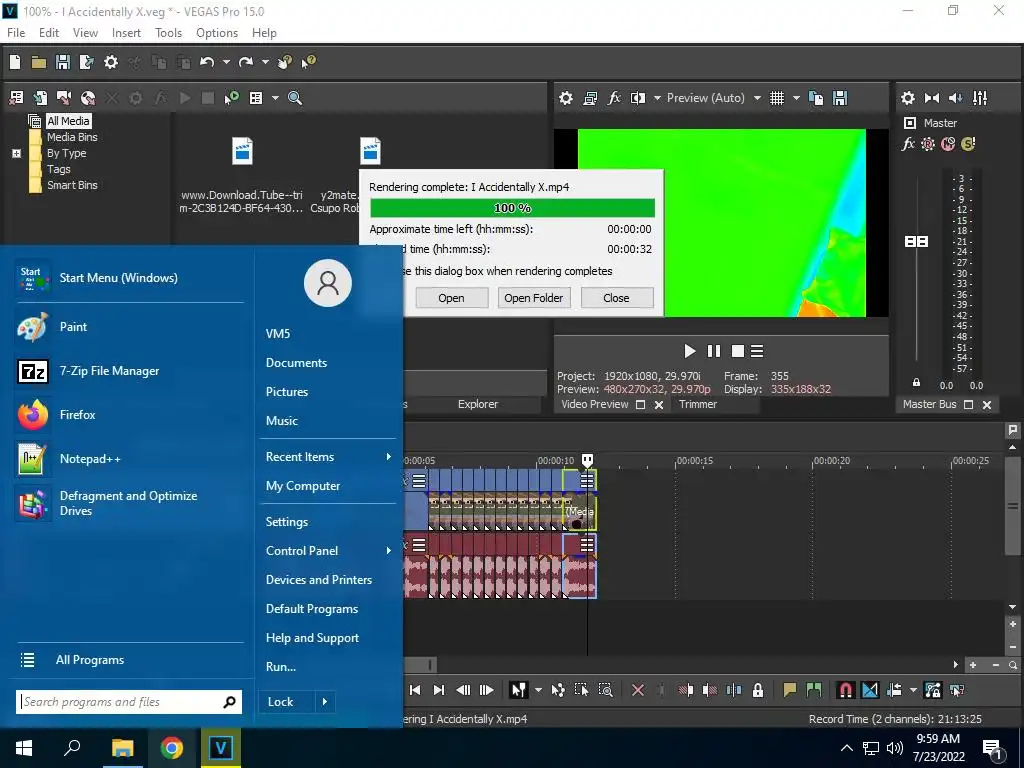This screenshot has width=1024, height=768.
Task: Click the Overlays grid icon in preview
Action: coord(776,98)
